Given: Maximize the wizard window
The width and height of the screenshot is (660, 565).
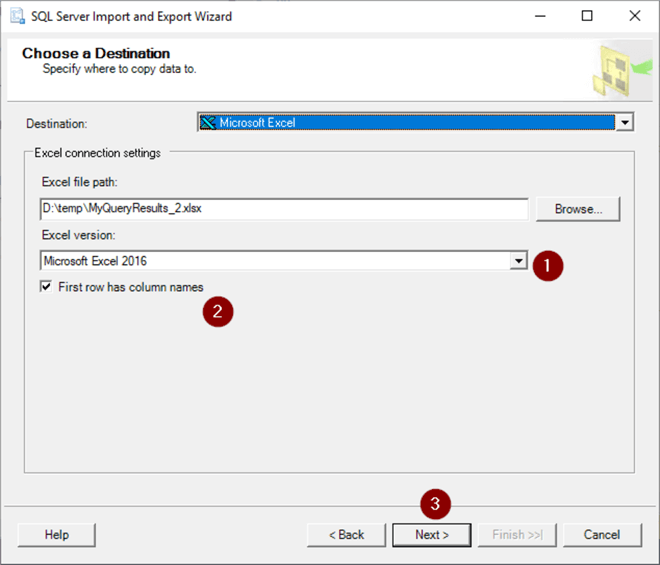Looking at the screenshot, I should pyautogui.click(x=587, y=16).
